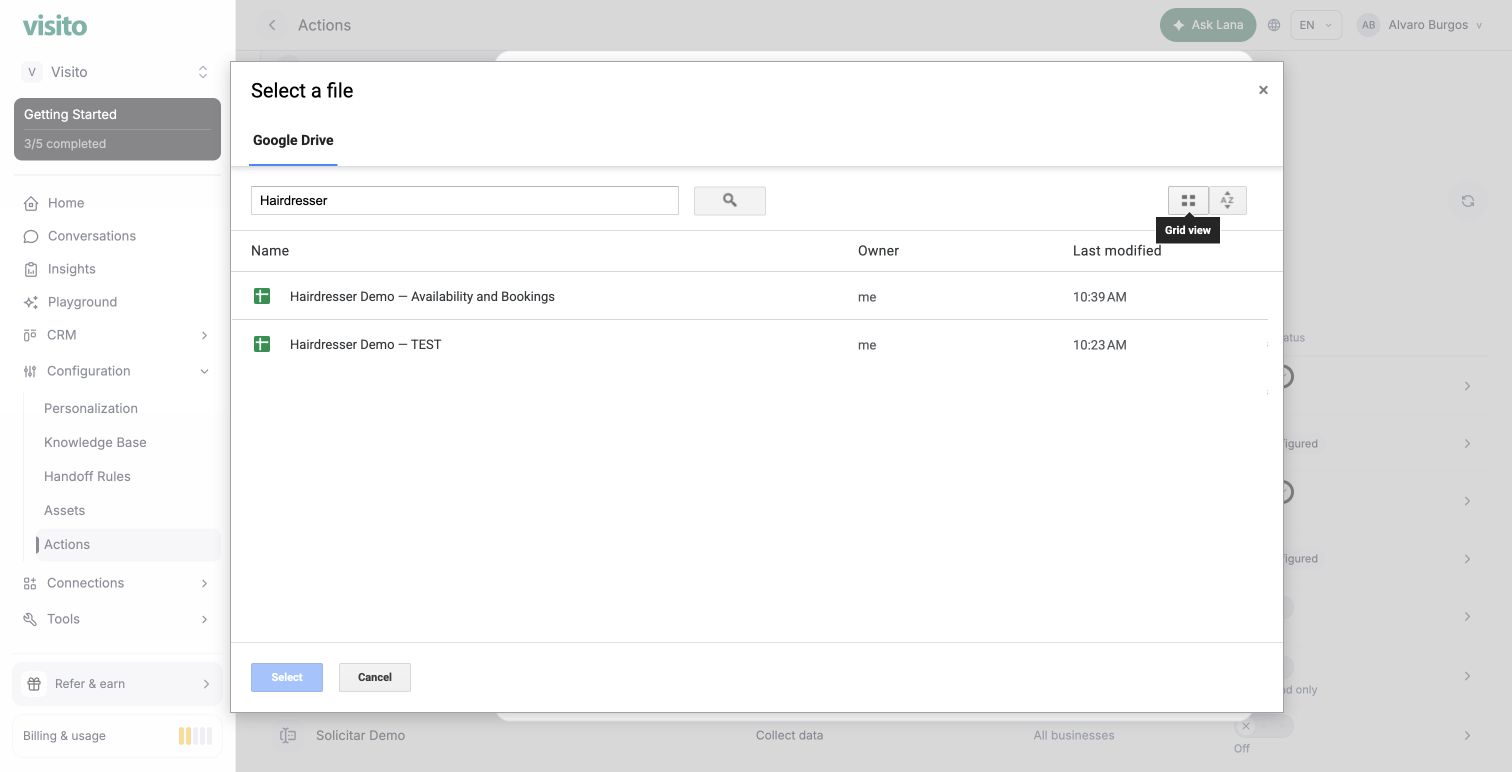1512x772 pixels.
Task: Switch file picker to Grid view
Action: click(1188, 200)
